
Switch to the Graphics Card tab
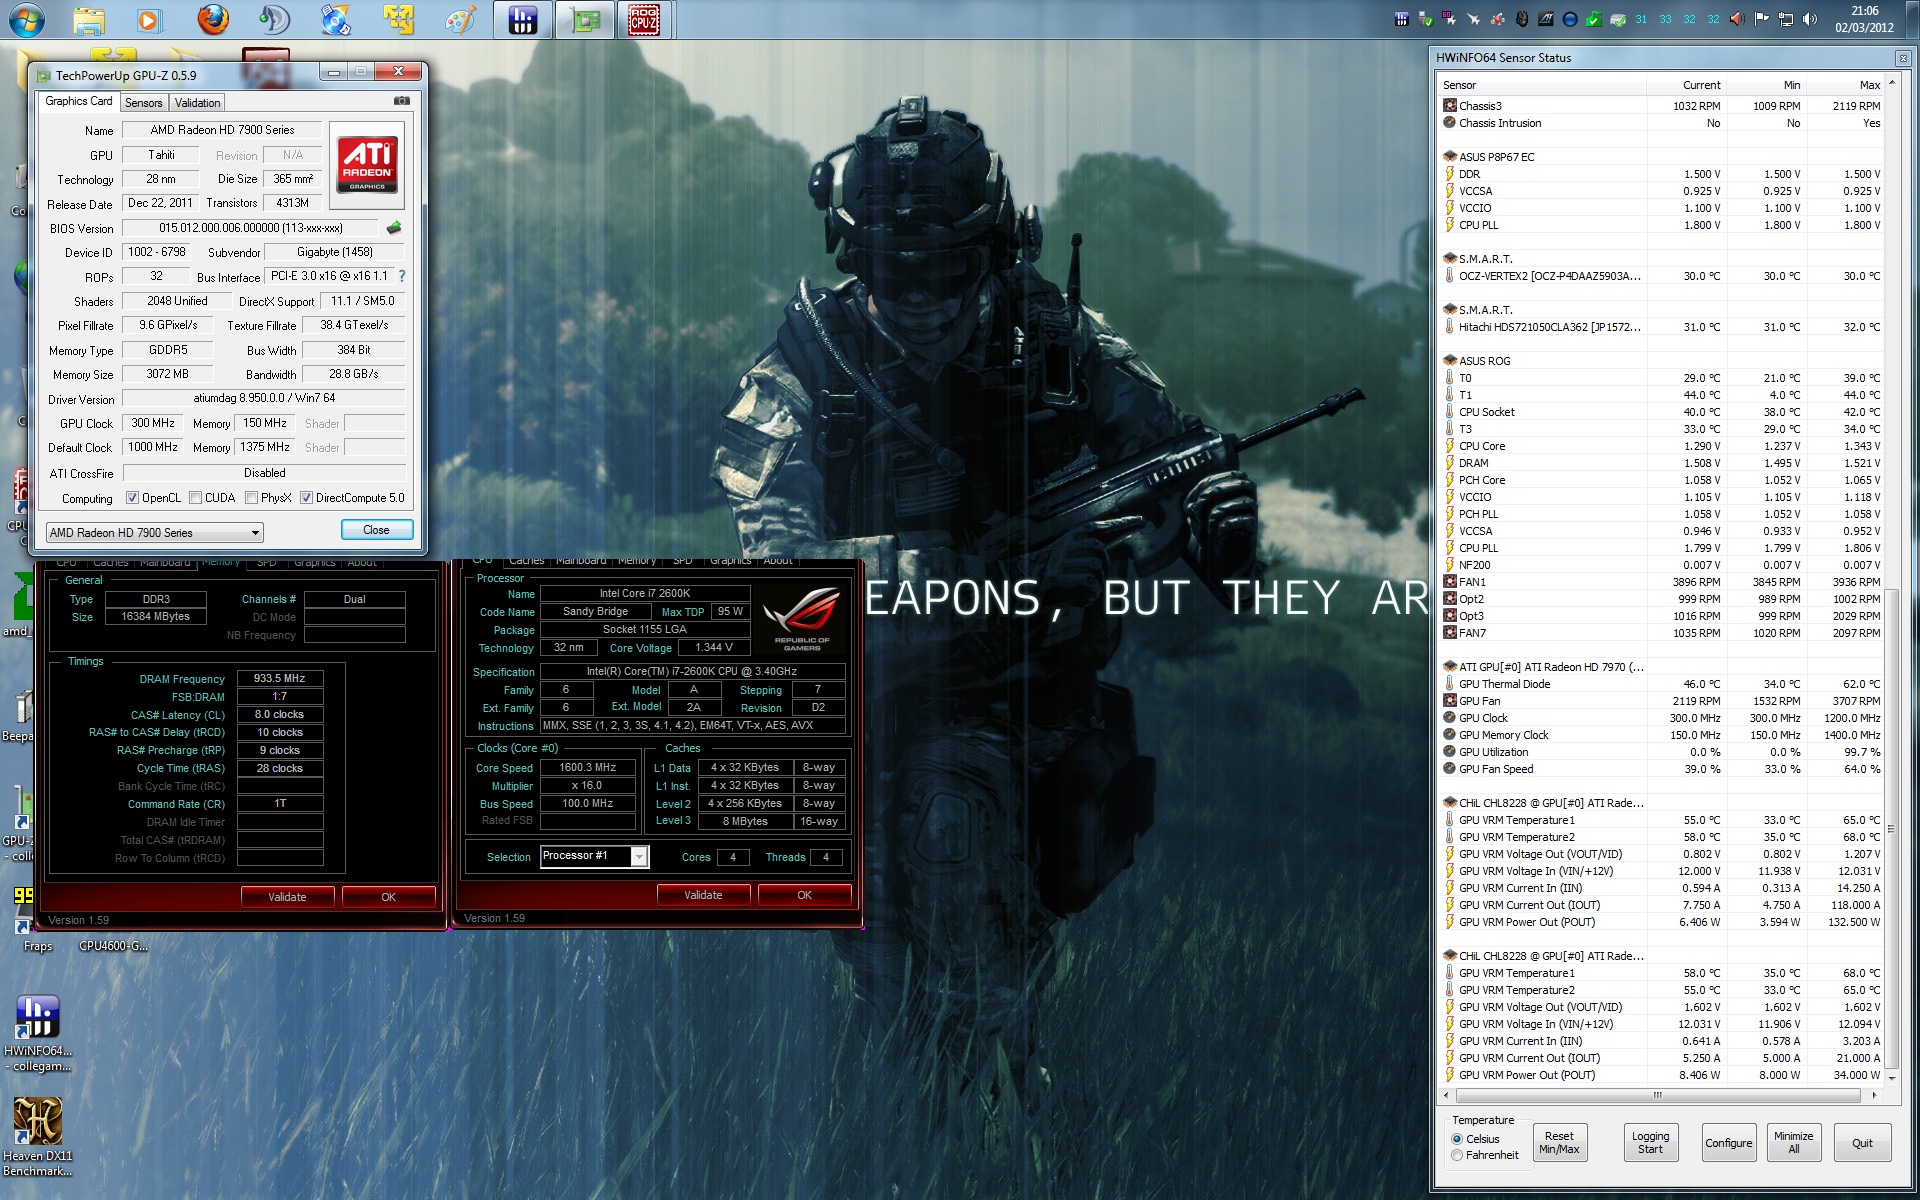click(x=79, y=101)
